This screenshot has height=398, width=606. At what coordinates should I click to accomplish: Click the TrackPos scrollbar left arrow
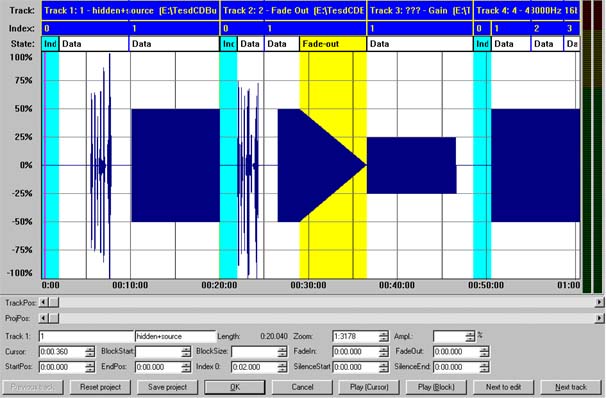[44, 302]
